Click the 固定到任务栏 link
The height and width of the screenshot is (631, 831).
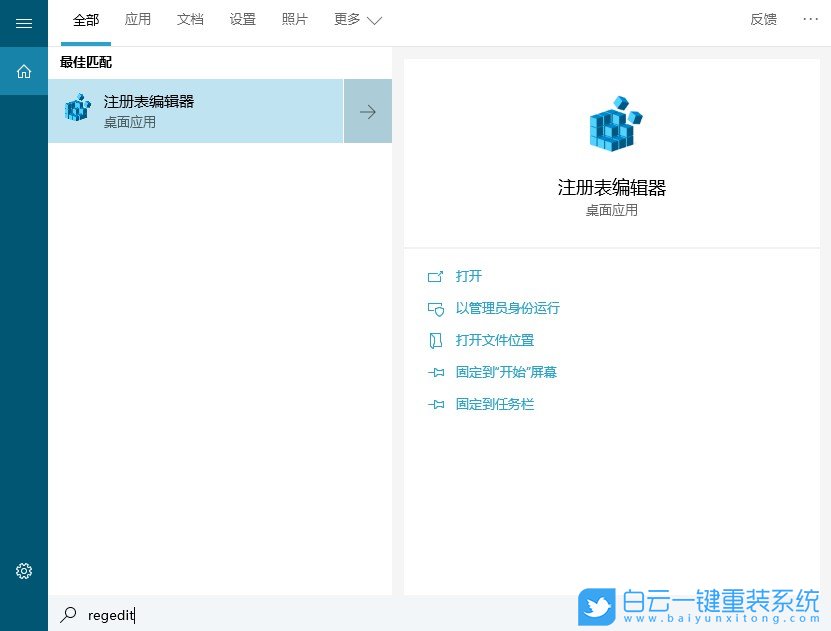496,404
